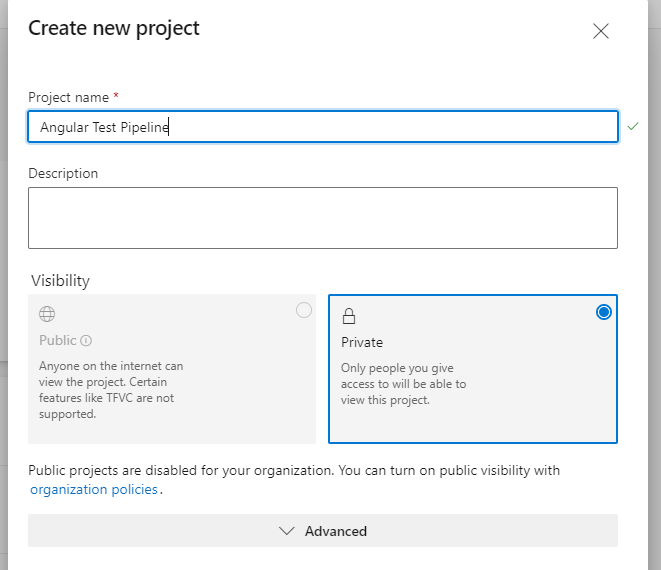Click the Private option description text
Viewport: 661px width, 570px height.
pos(403,384)
